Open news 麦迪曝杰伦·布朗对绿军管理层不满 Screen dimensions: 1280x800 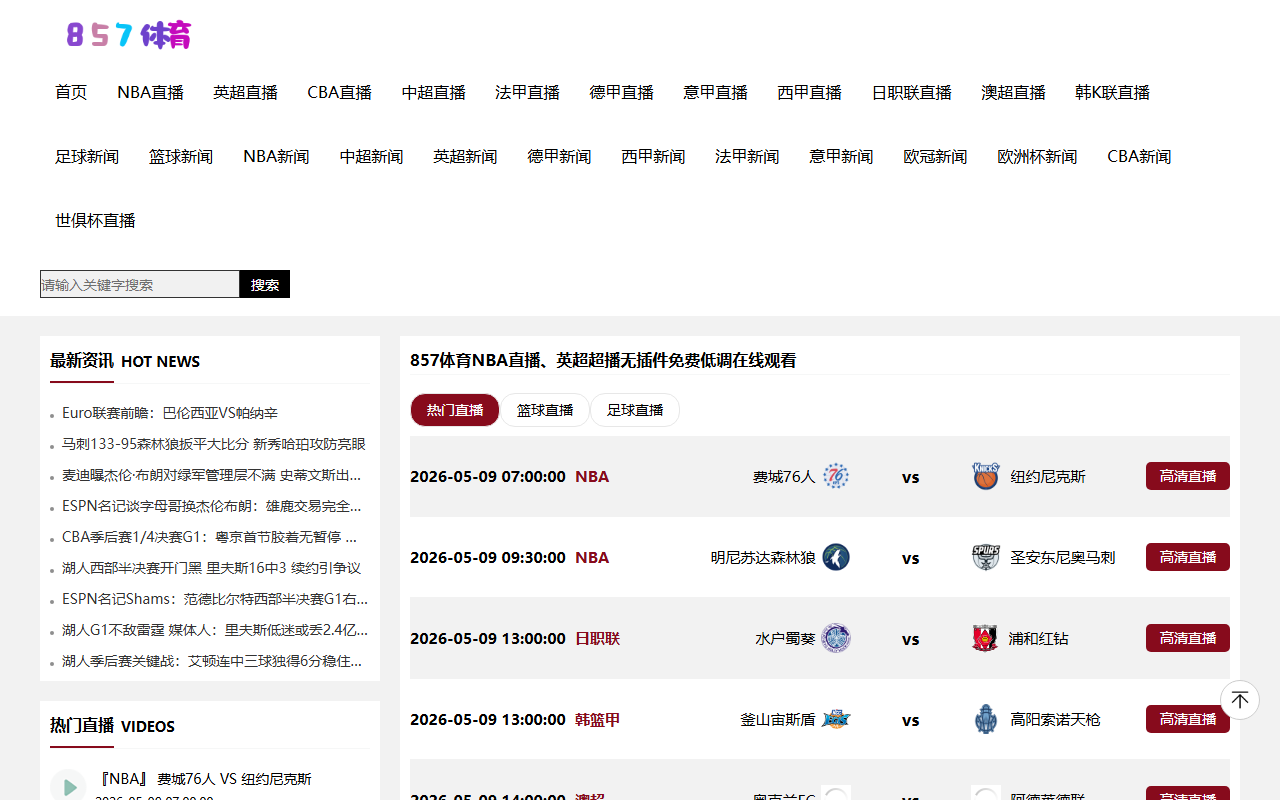click(x=212, y=475)
